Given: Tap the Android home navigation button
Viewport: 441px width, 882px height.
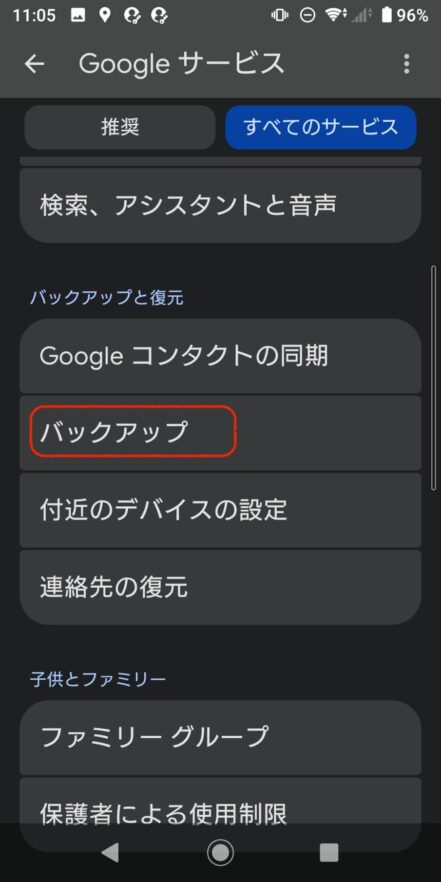Looking at the screenshot, I should (220, 853).
